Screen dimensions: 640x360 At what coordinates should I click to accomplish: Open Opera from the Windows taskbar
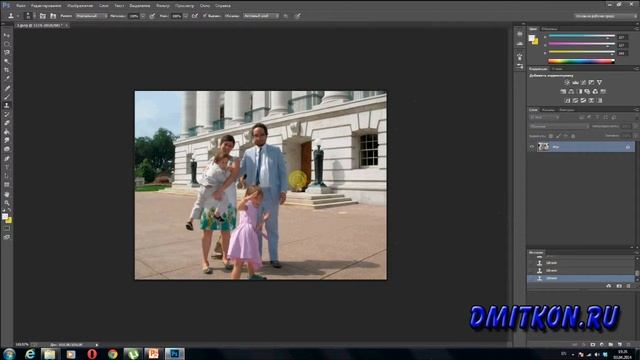[92, 354]
